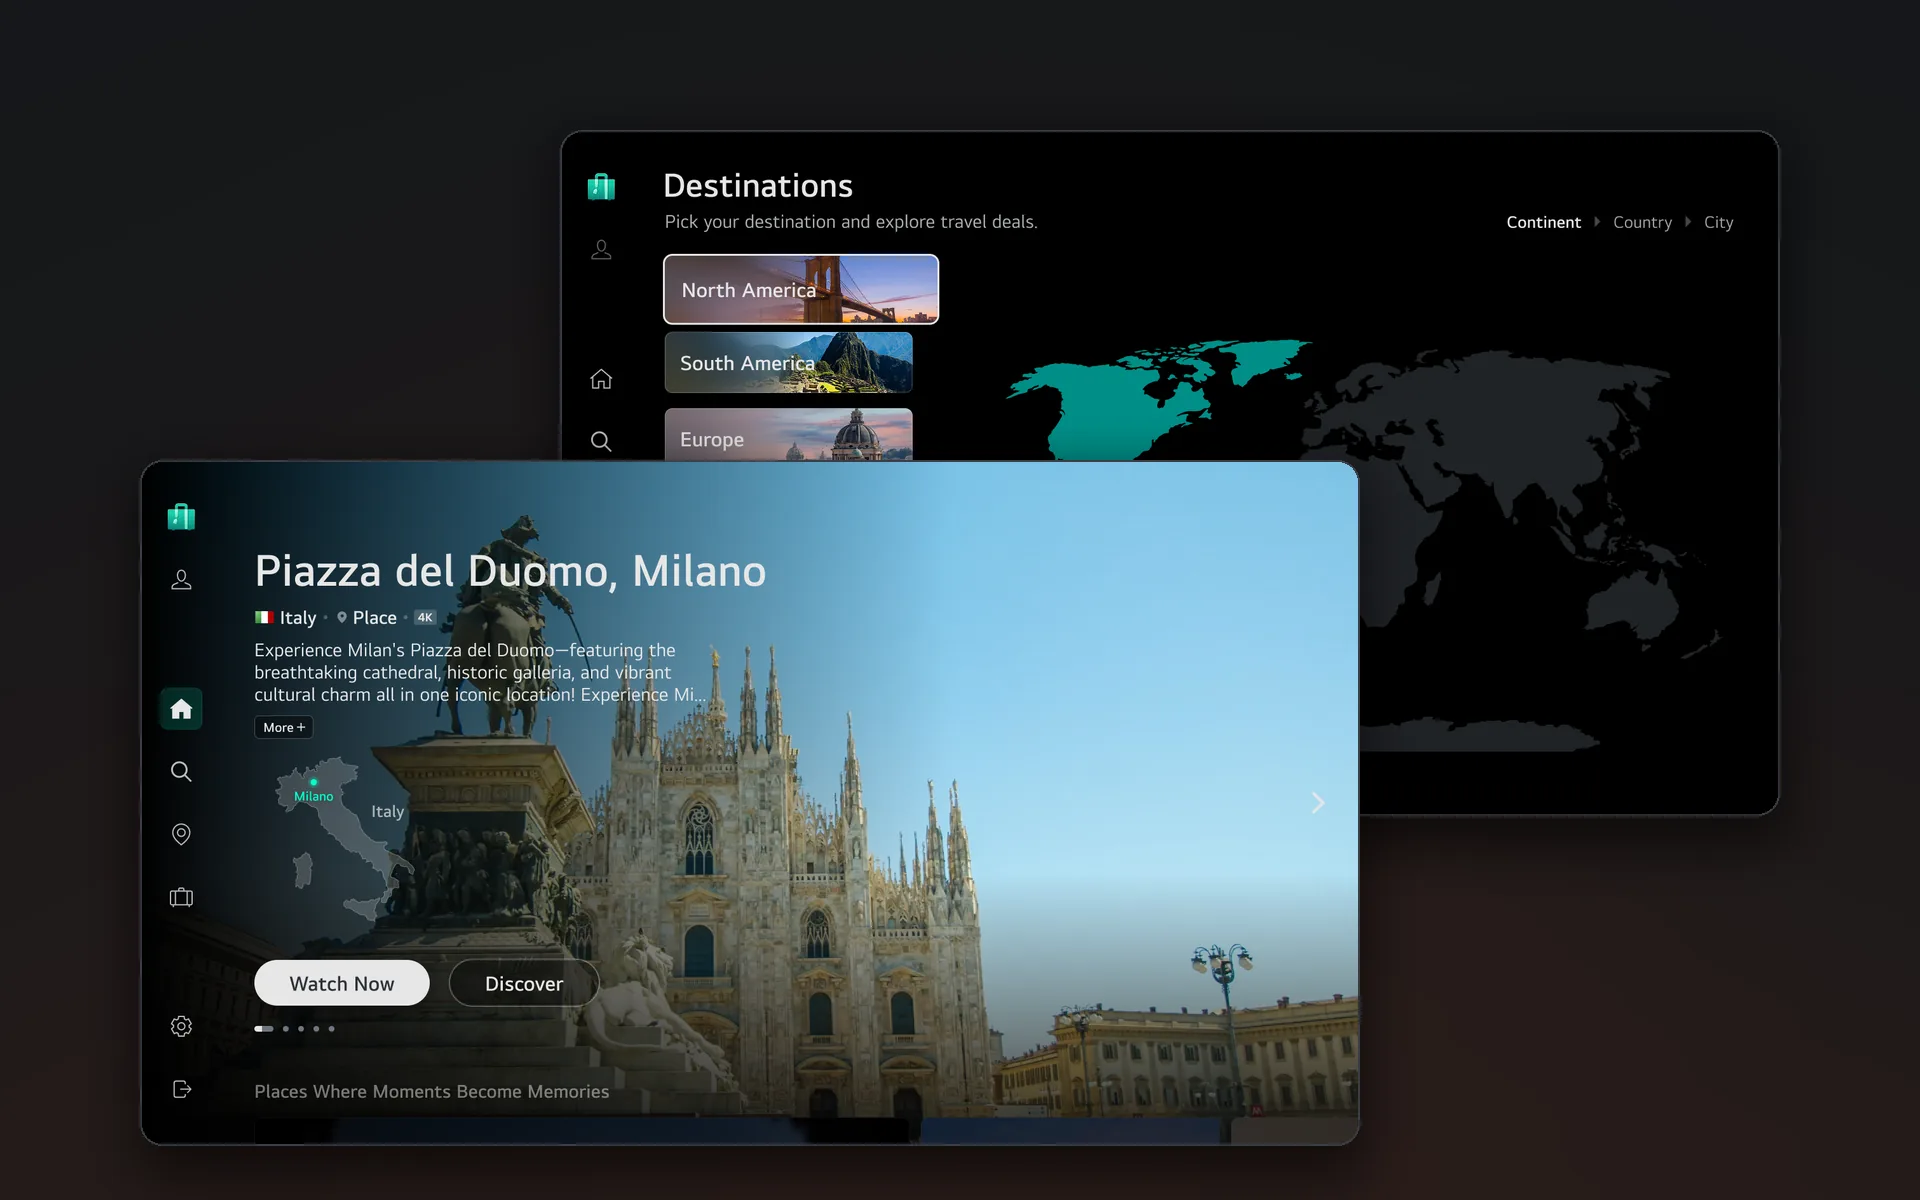Screen dimensions: 1920x1200
Task: Go to Home icon in the Destinations window
Action: coord(601,379)
